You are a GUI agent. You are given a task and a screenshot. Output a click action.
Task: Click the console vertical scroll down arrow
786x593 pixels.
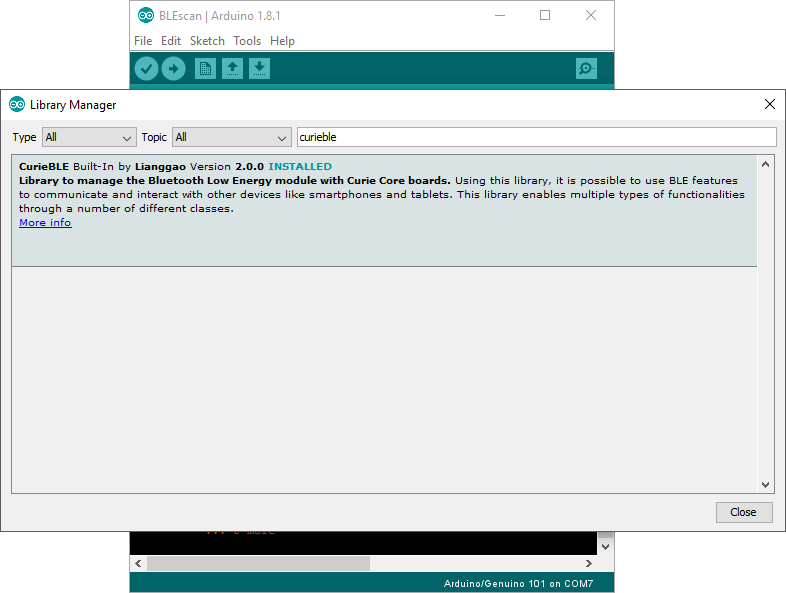(x=606, y=546)
